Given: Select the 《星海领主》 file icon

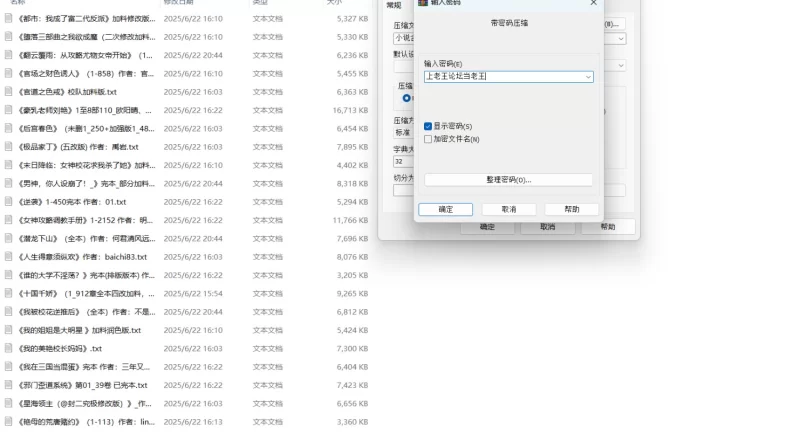Looking at the screenshot, I should (x=9, y=403).
